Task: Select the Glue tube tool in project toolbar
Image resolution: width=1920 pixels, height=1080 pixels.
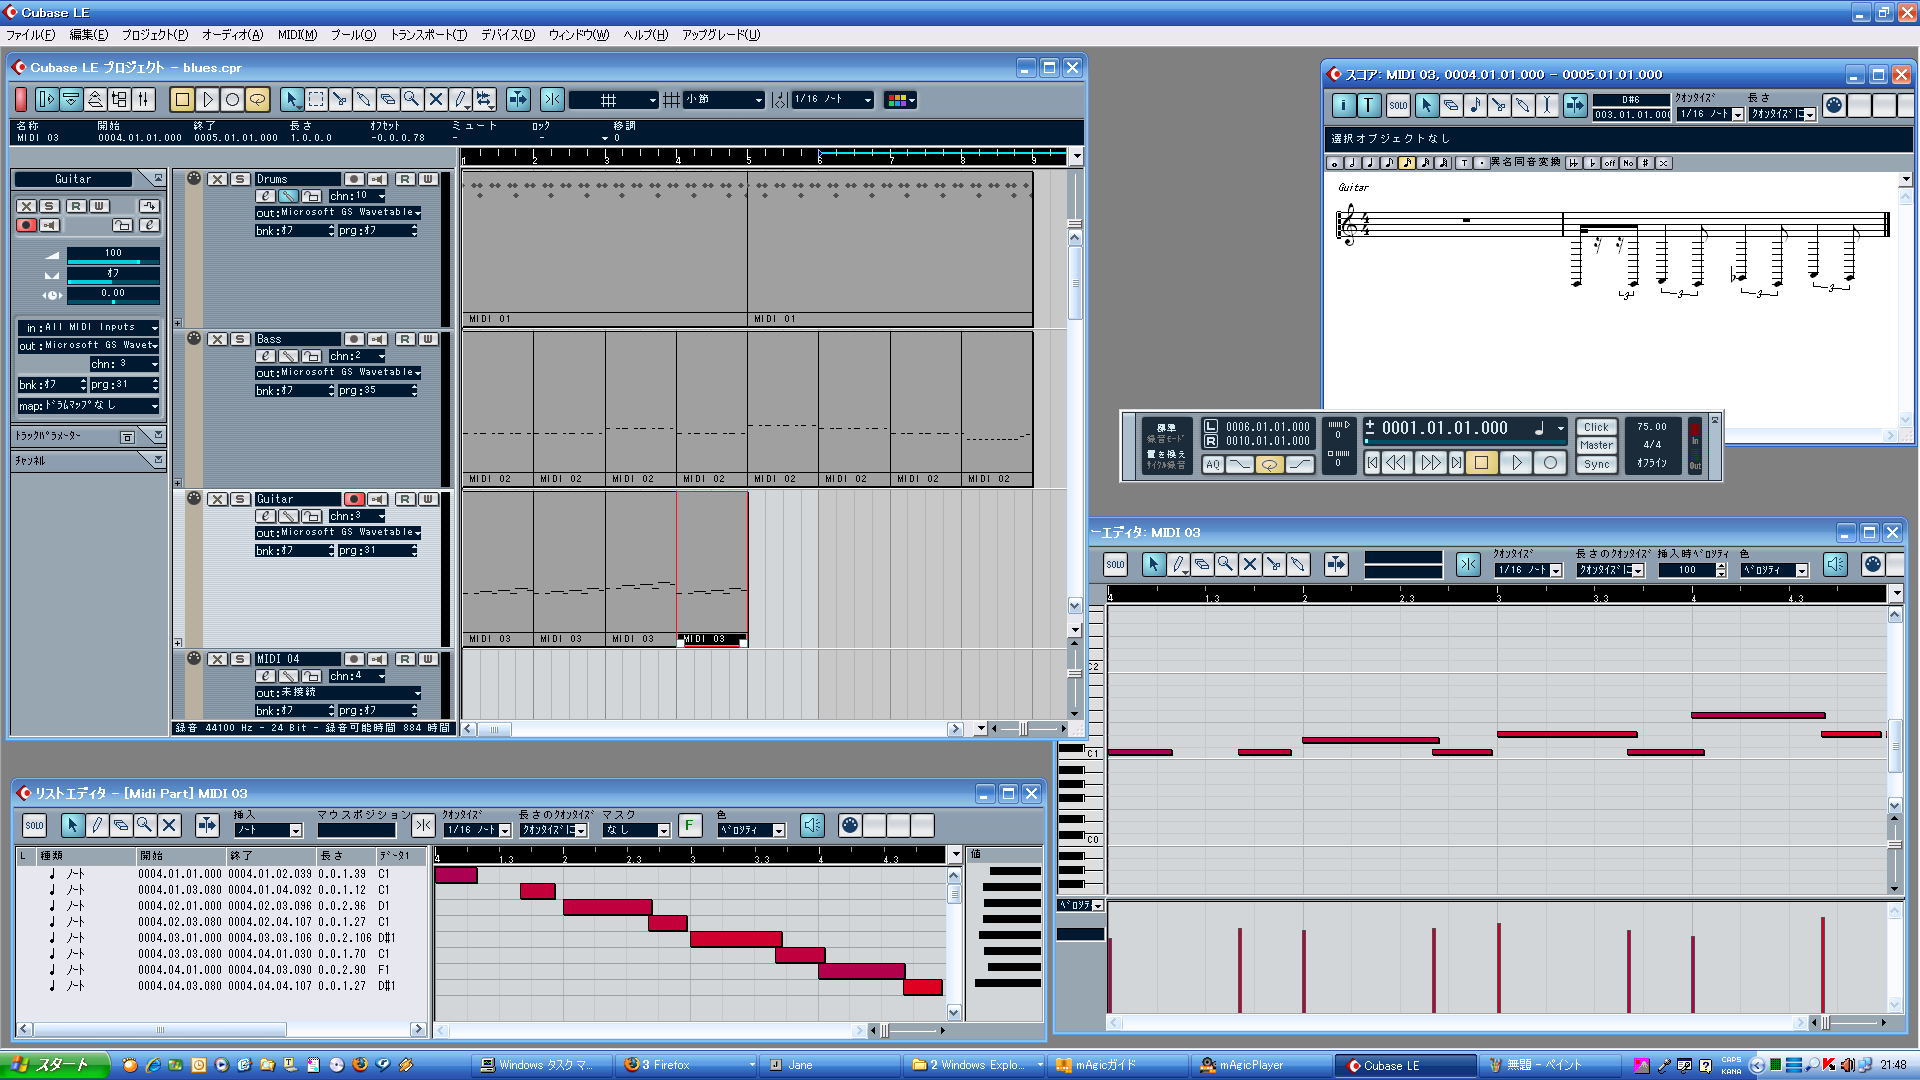Action: pyautogui.click(x=364, y=100)
